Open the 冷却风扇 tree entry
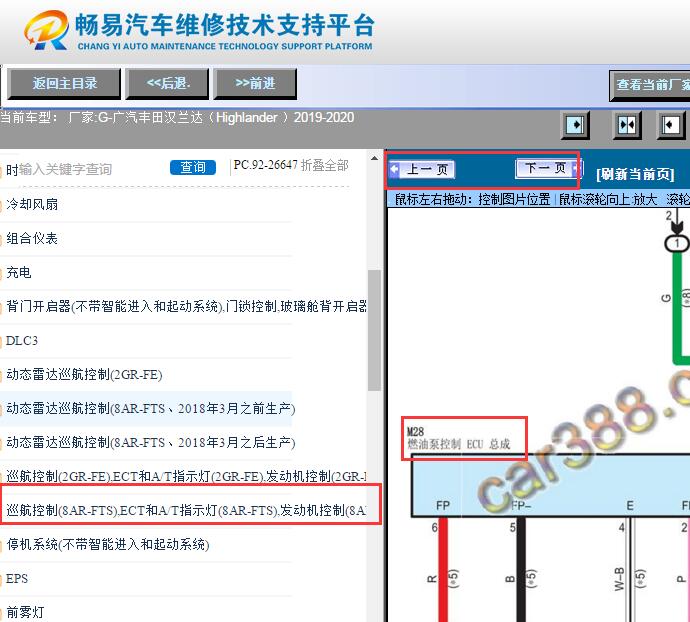The width and height of the screenshot is (690, 622). pos(32,204)
